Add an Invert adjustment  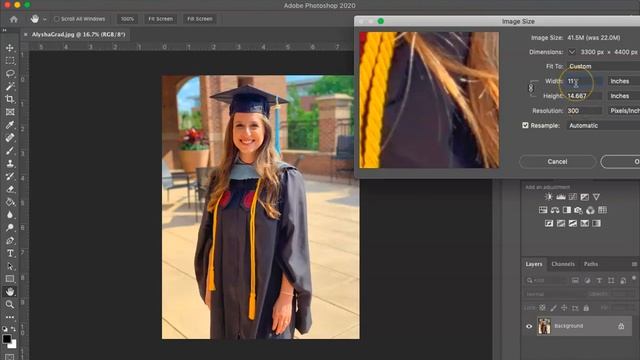[549, 223]
